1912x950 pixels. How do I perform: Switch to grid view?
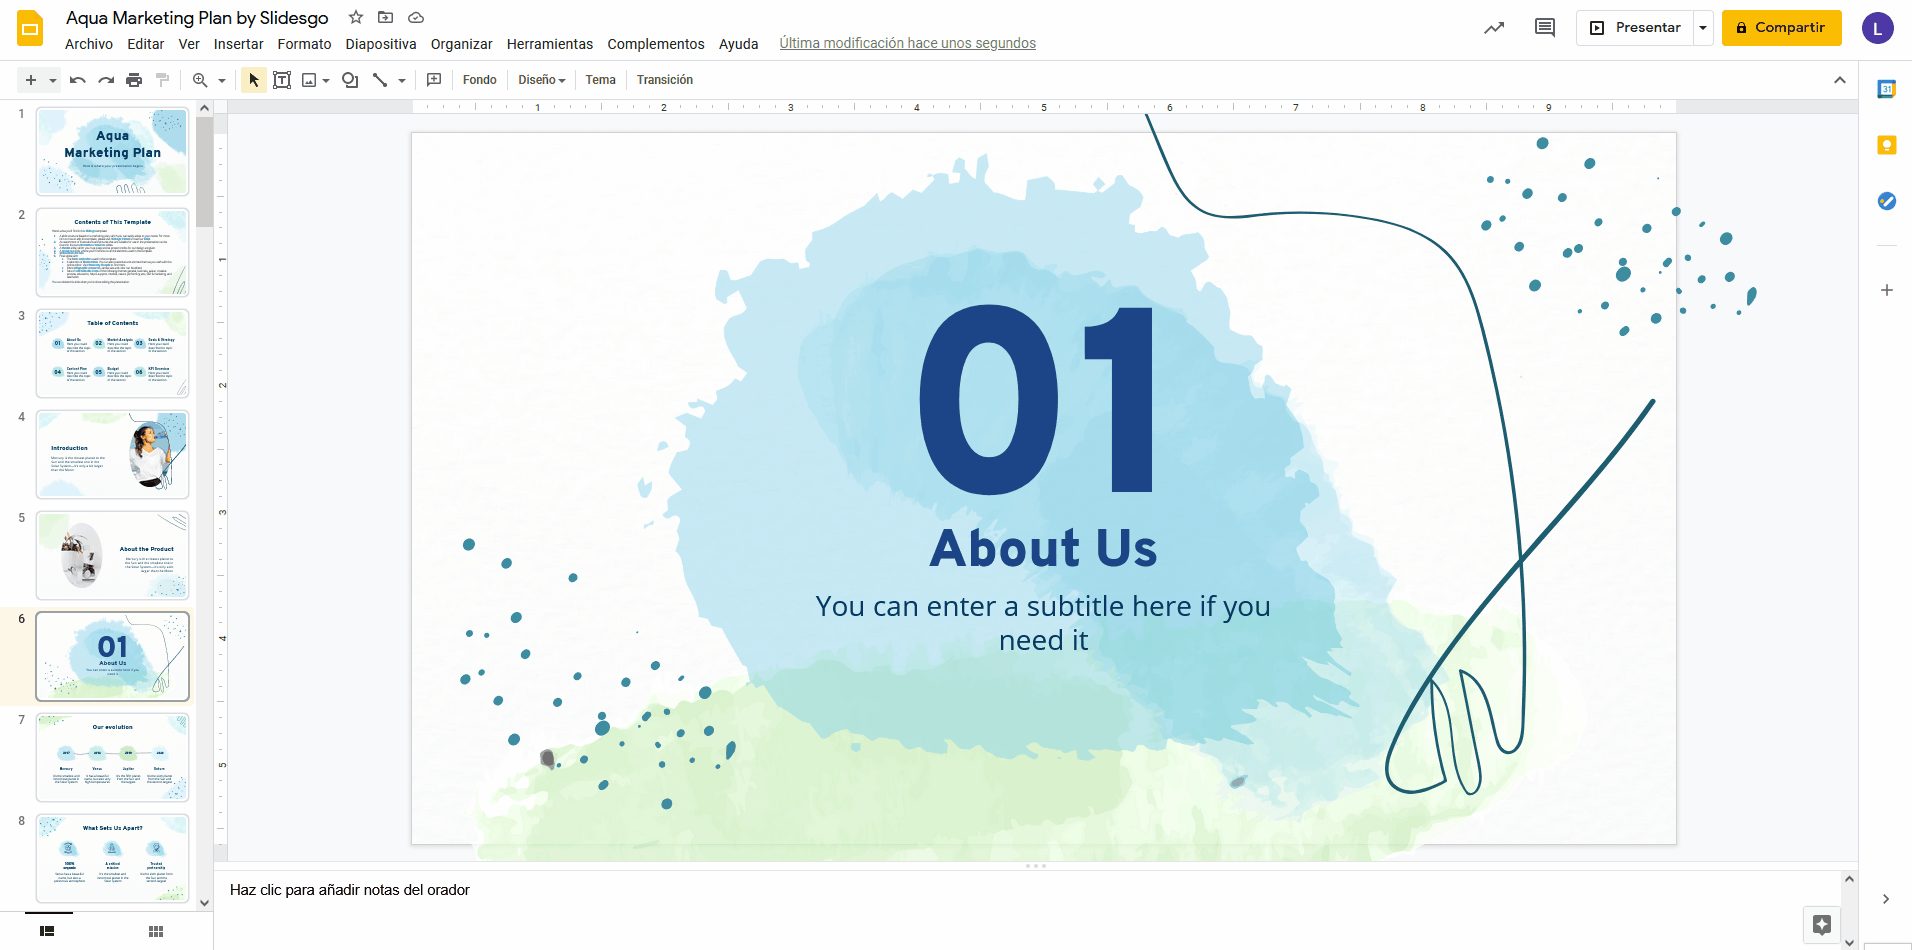coord(156,931)
